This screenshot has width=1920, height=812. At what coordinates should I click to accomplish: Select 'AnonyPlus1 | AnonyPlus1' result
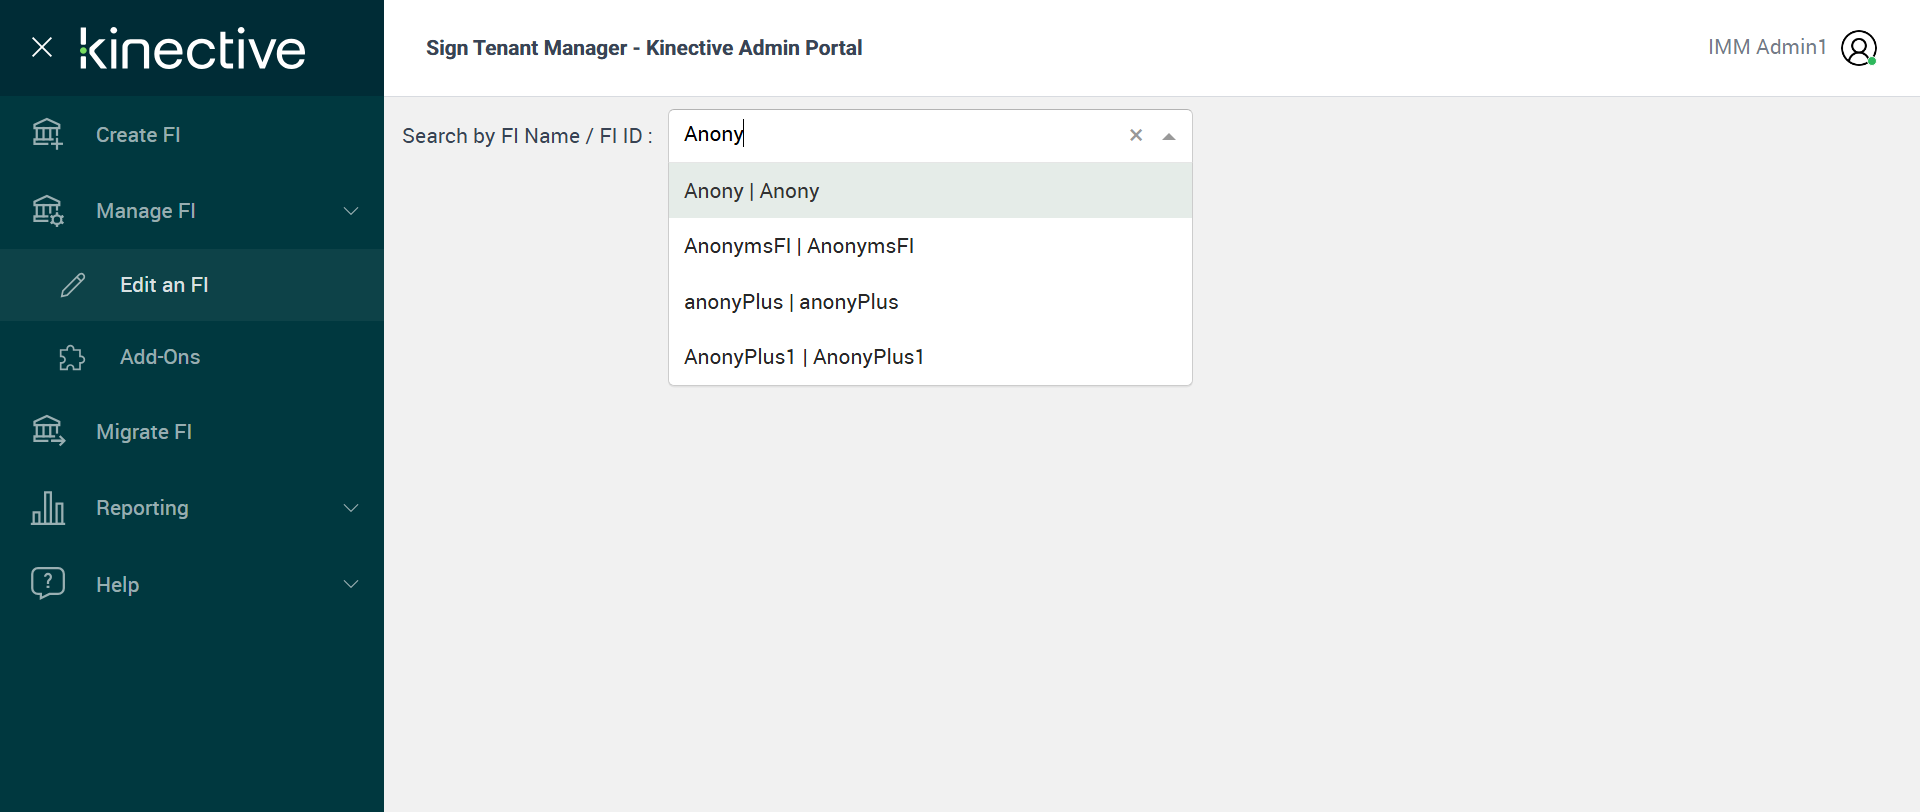(803, 357)
